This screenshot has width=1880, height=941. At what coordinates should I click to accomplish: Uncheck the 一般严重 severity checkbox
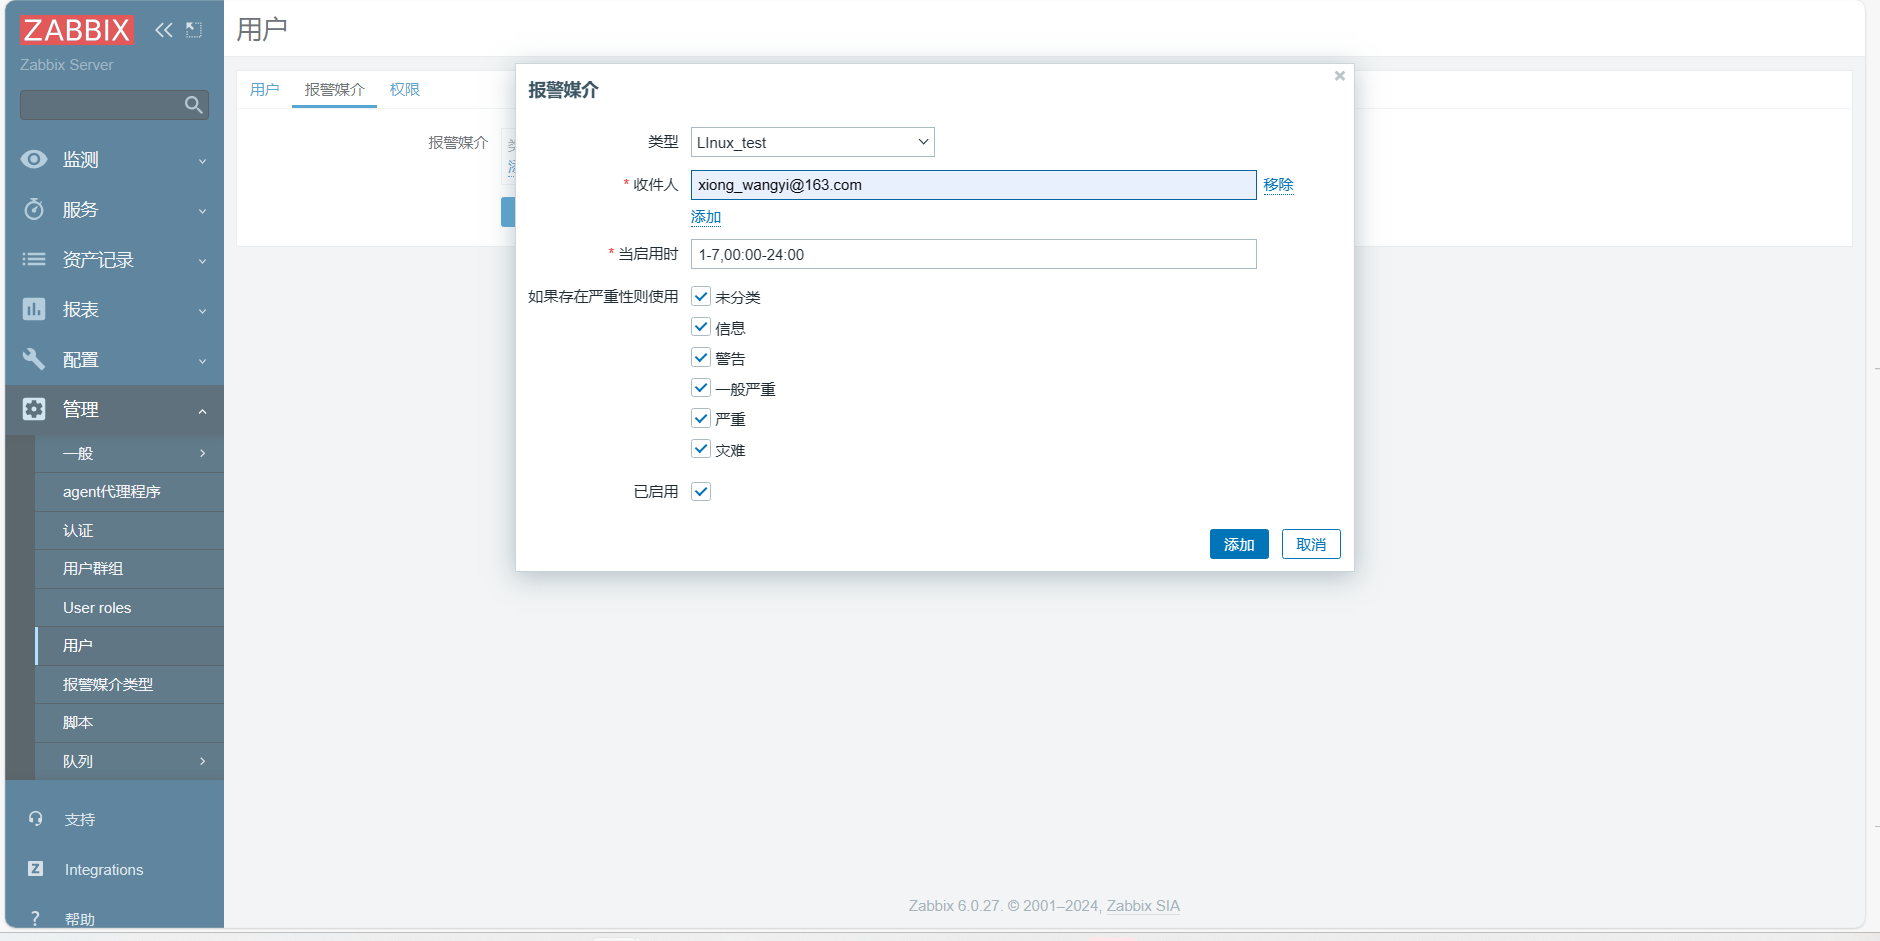(x=701, y=388)
